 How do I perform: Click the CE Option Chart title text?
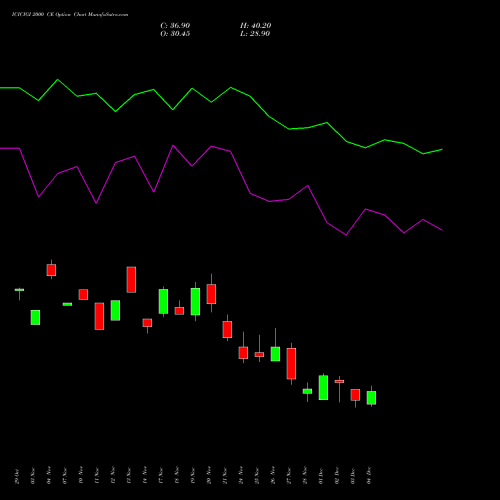(x=70, y=15)
